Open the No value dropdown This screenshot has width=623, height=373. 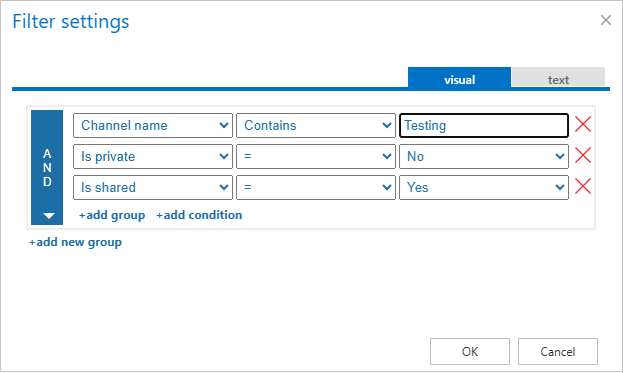pyautogui.click(x=484, y=157)
